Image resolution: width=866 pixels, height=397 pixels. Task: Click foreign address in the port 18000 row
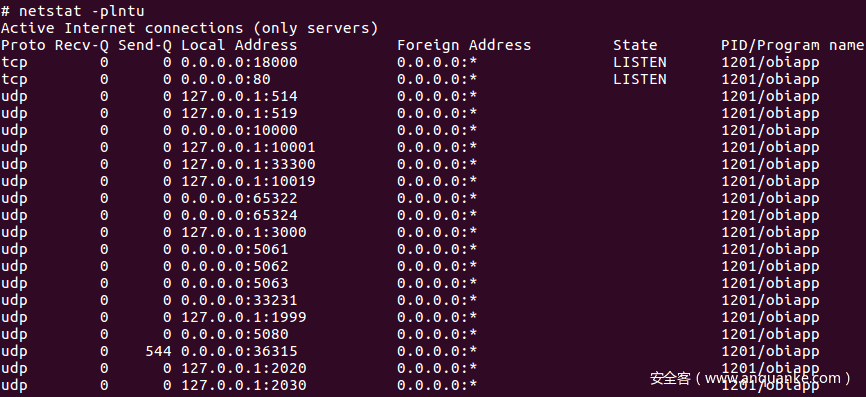[437, 62]
